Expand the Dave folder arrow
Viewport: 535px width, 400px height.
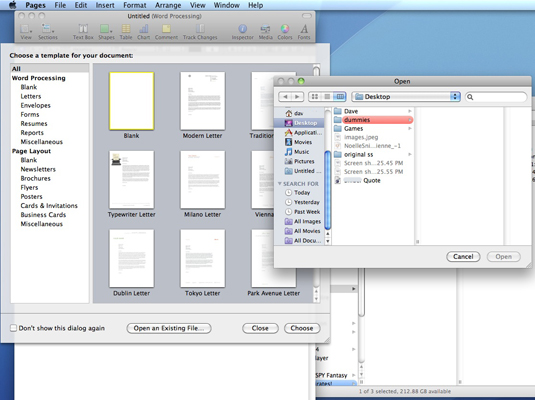409,111
